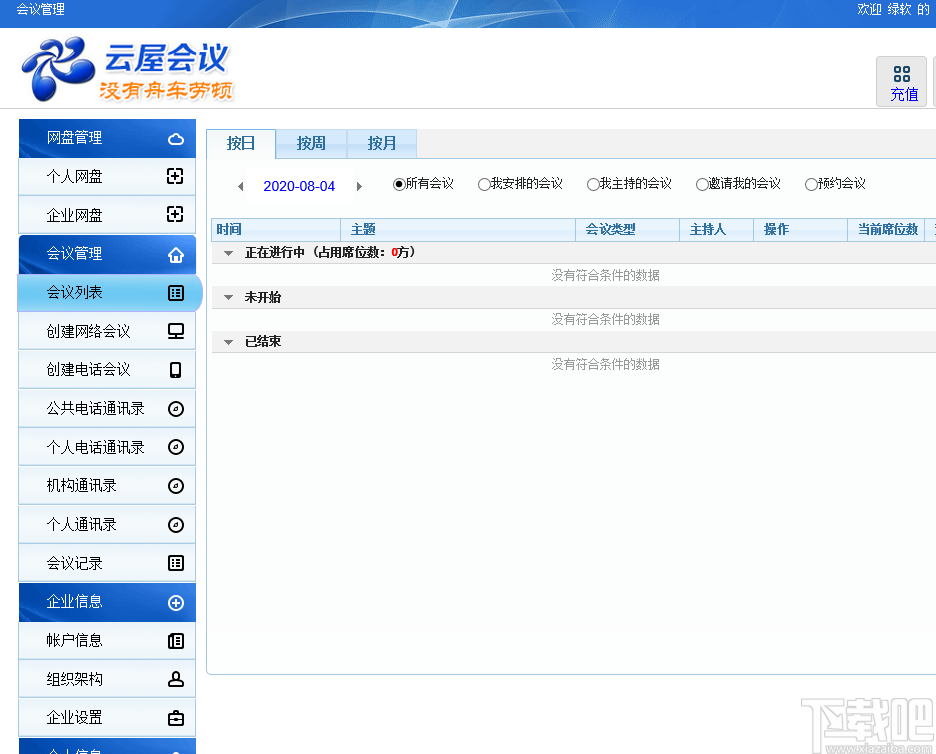Select the 所有会议 radio button

click(x=400, y=184)
